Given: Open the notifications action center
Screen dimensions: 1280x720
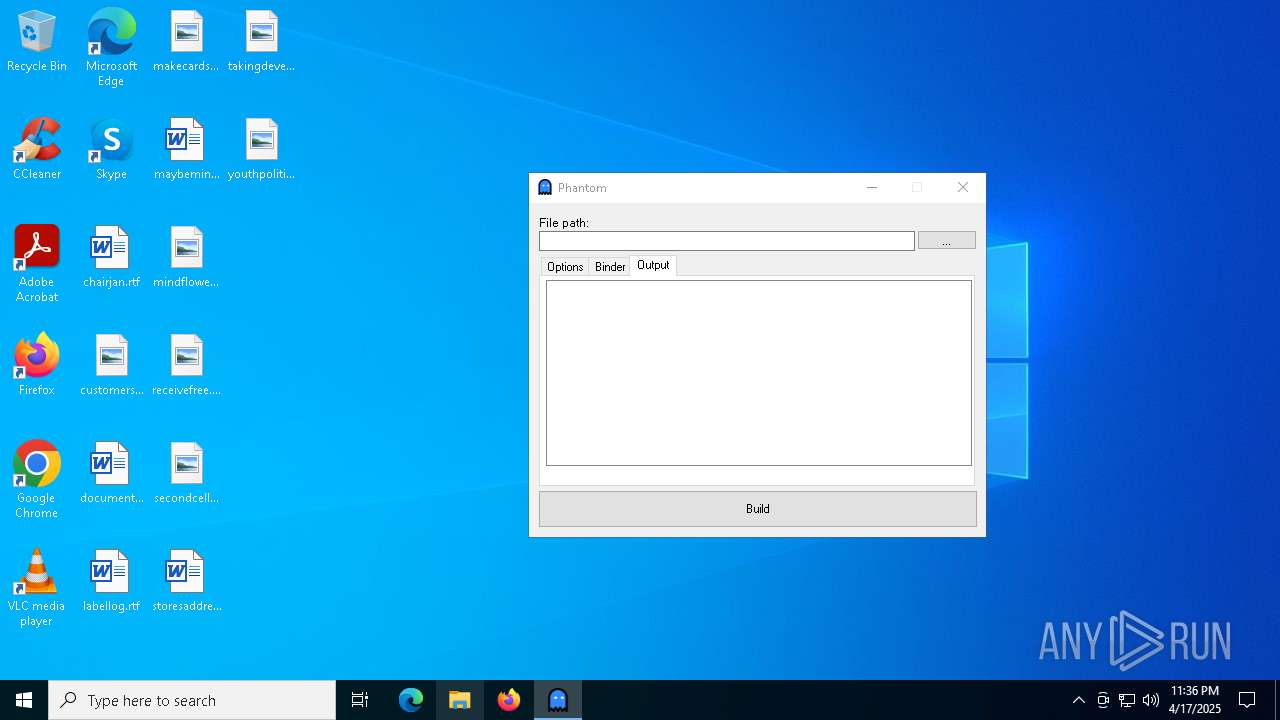Looking at the screenshot, I should [1247, 700].
